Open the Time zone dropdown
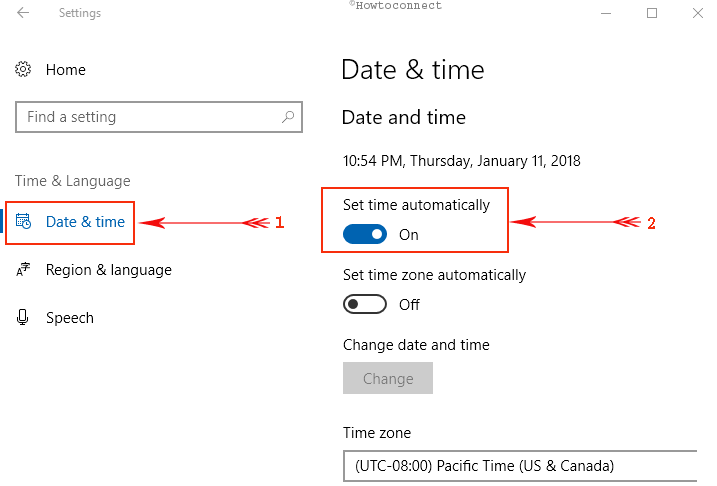 (x=520, y=466)
